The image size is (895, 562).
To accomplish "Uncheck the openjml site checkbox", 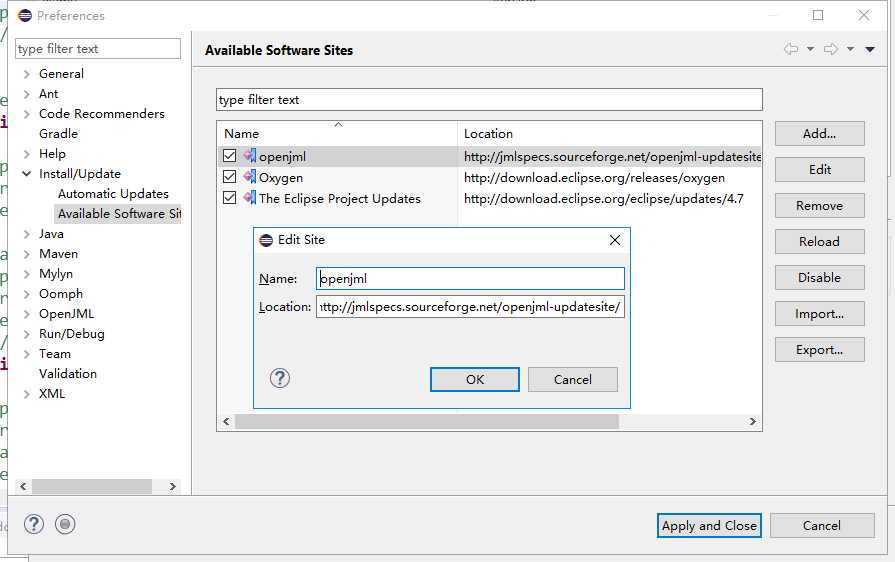I will pyautogui.click(x=229, y=156).
